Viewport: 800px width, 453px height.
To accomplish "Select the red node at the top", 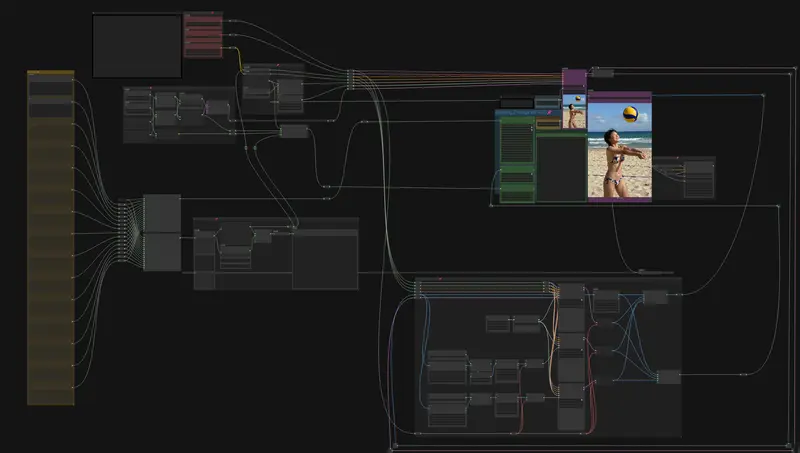I will tap(203, 35).
